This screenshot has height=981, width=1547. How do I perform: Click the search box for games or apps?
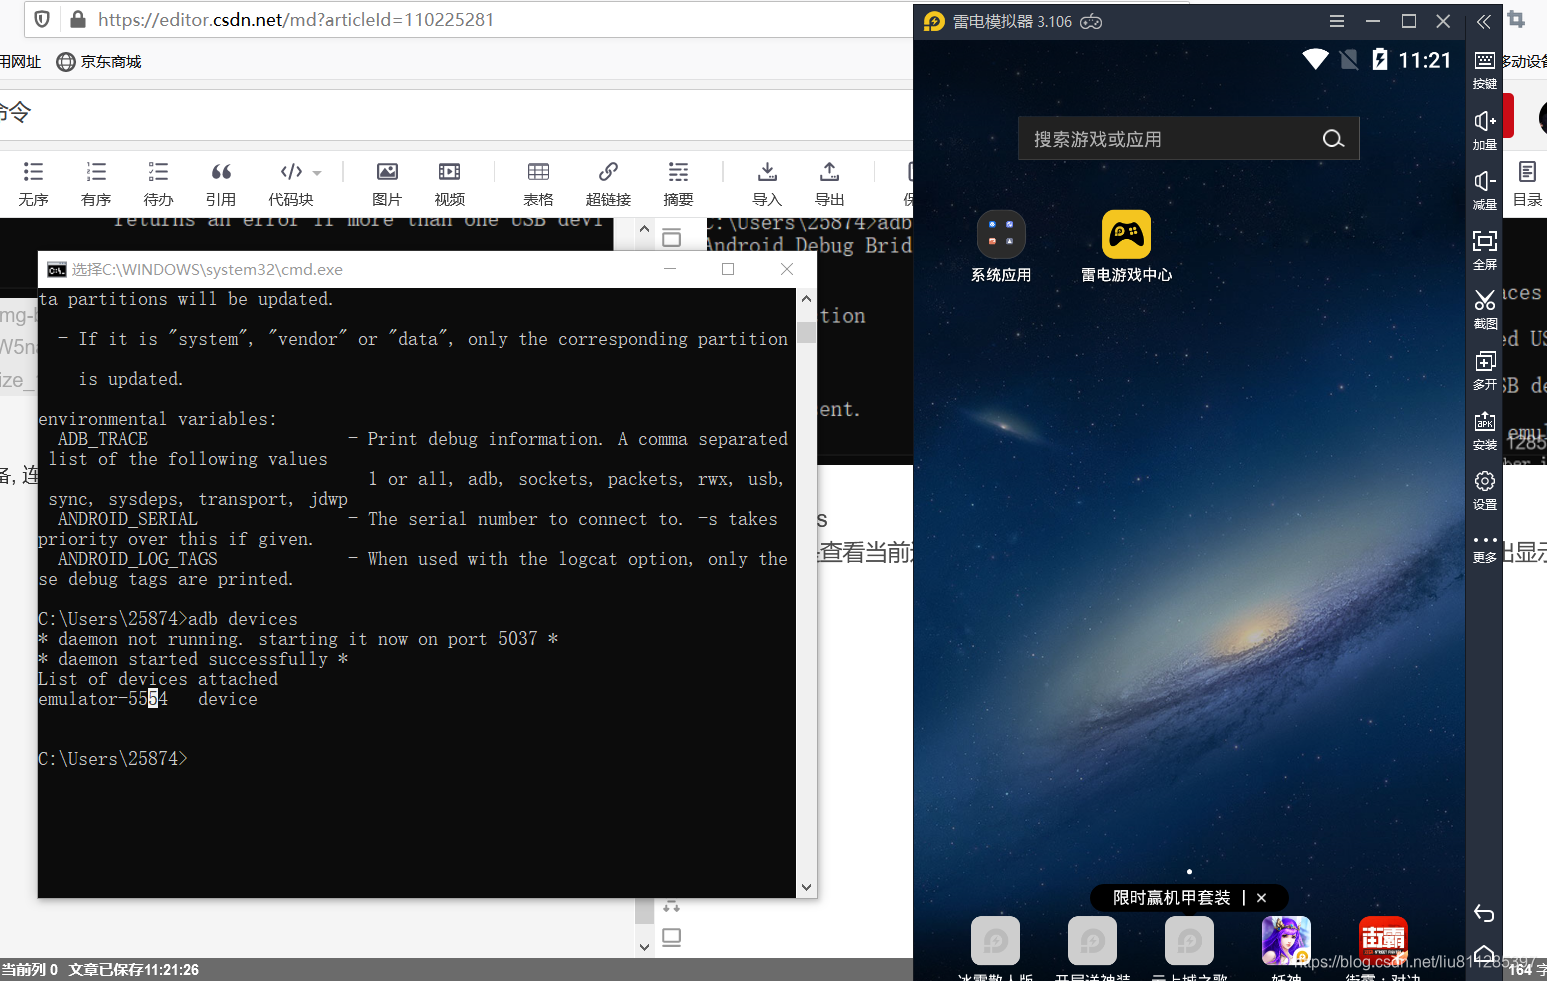click(1188, 139)
